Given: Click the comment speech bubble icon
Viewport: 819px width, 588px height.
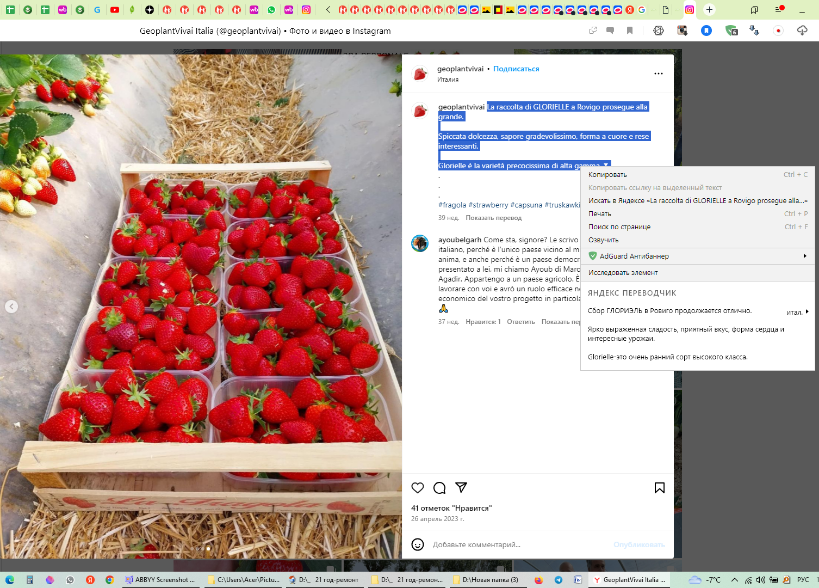Looking at the screenshot, I should click(439, 488).
